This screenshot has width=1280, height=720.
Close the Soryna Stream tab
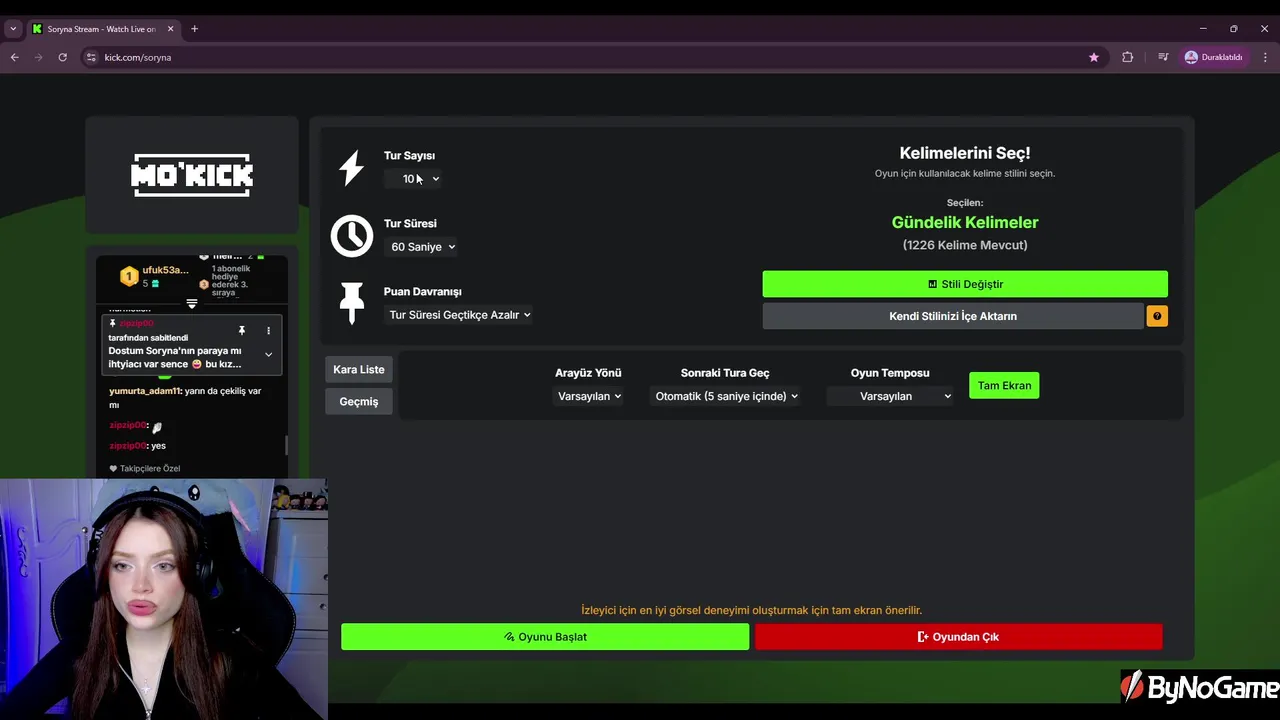tap(170, 29)
